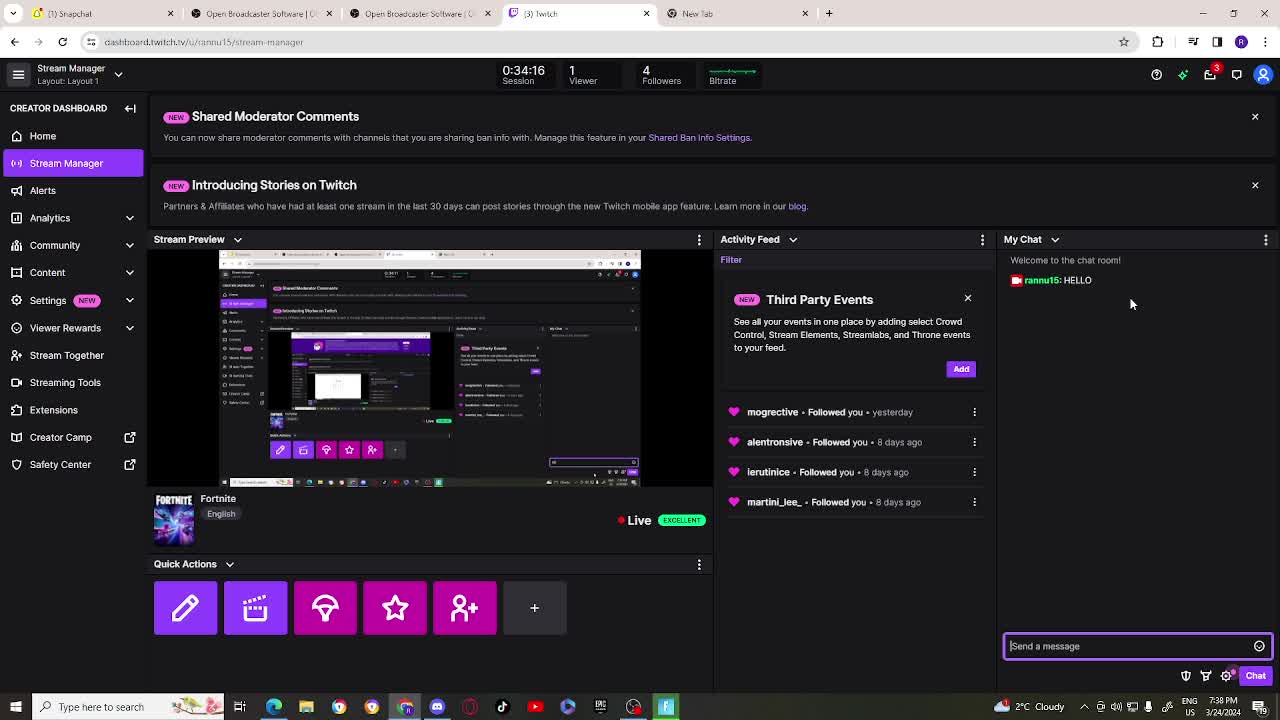Open the notifications inbox with red badge
This screenshot has width=1280, height=720.
pos(1210,74)
